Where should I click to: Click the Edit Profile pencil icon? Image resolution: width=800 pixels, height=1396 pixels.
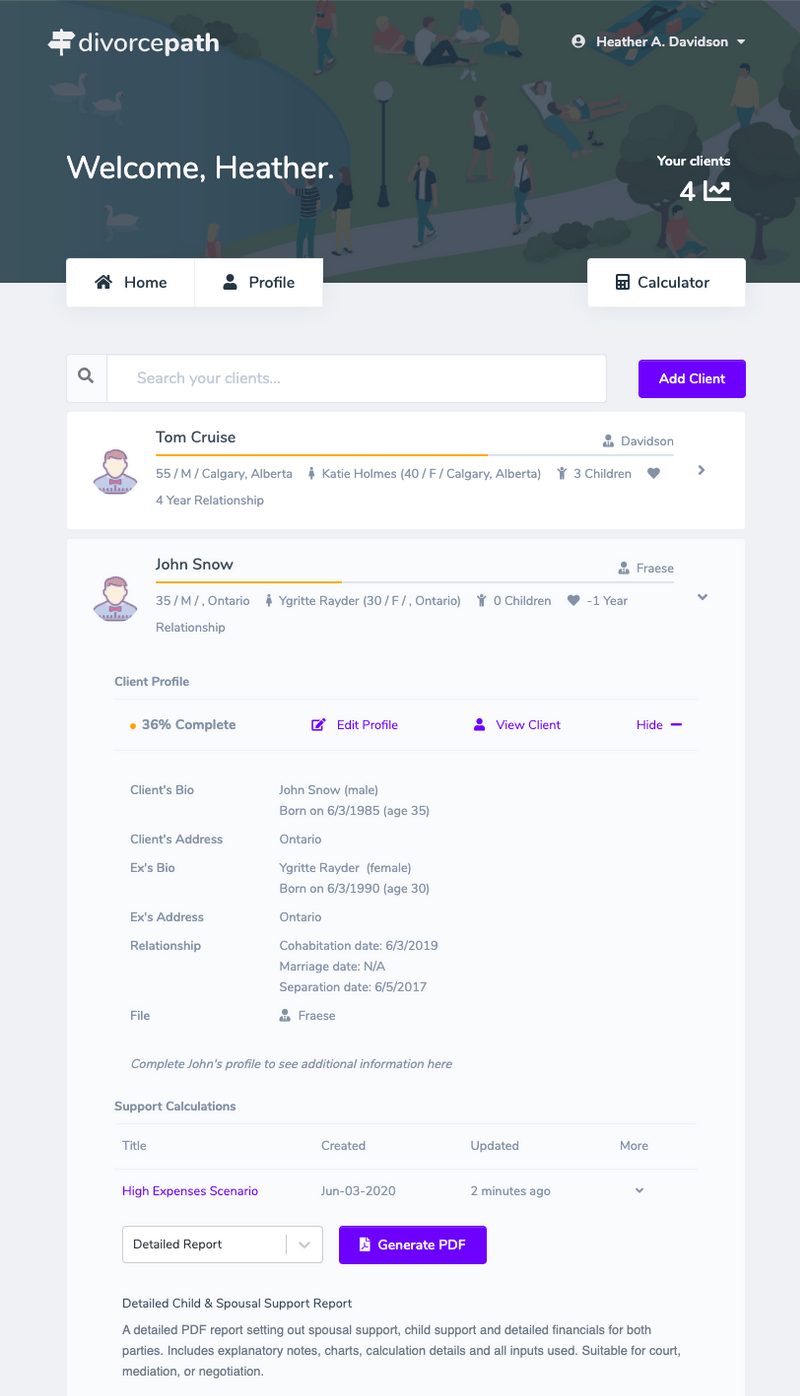coord(318,724)
